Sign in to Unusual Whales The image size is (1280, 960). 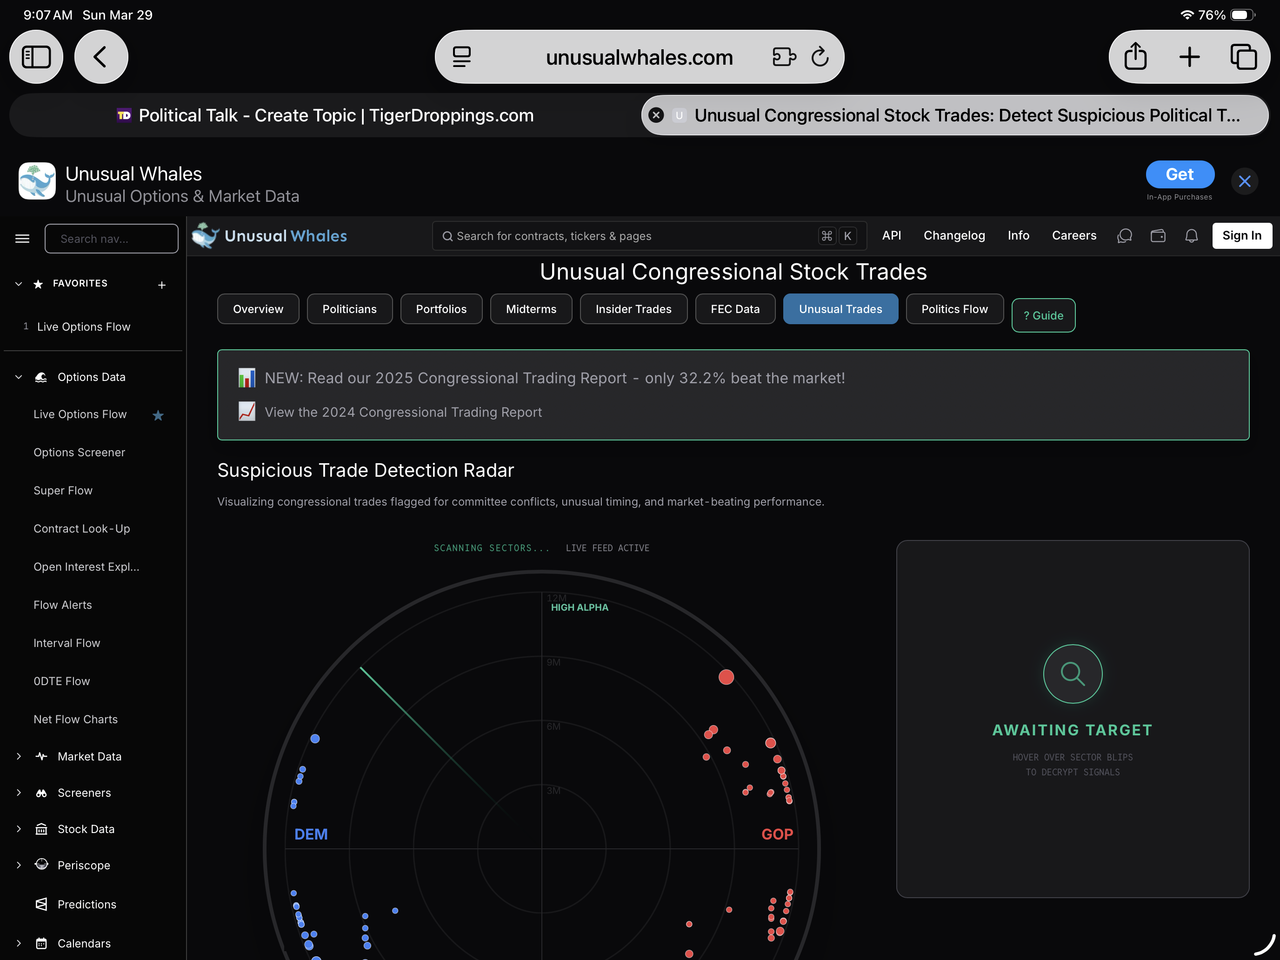point(1242,236)
